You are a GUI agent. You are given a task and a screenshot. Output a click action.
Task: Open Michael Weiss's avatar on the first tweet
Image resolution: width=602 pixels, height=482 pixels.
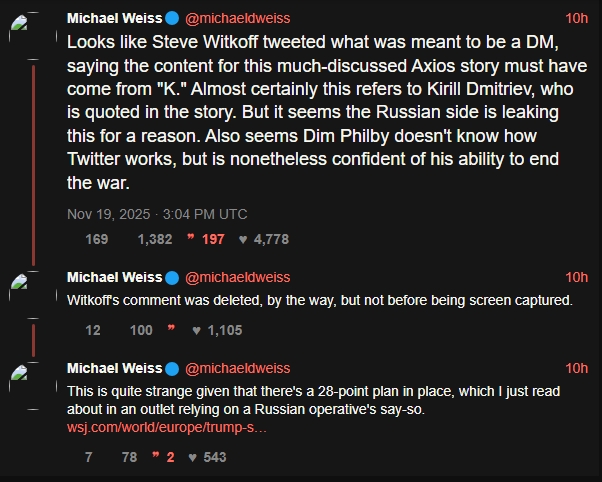pos(25,26)
